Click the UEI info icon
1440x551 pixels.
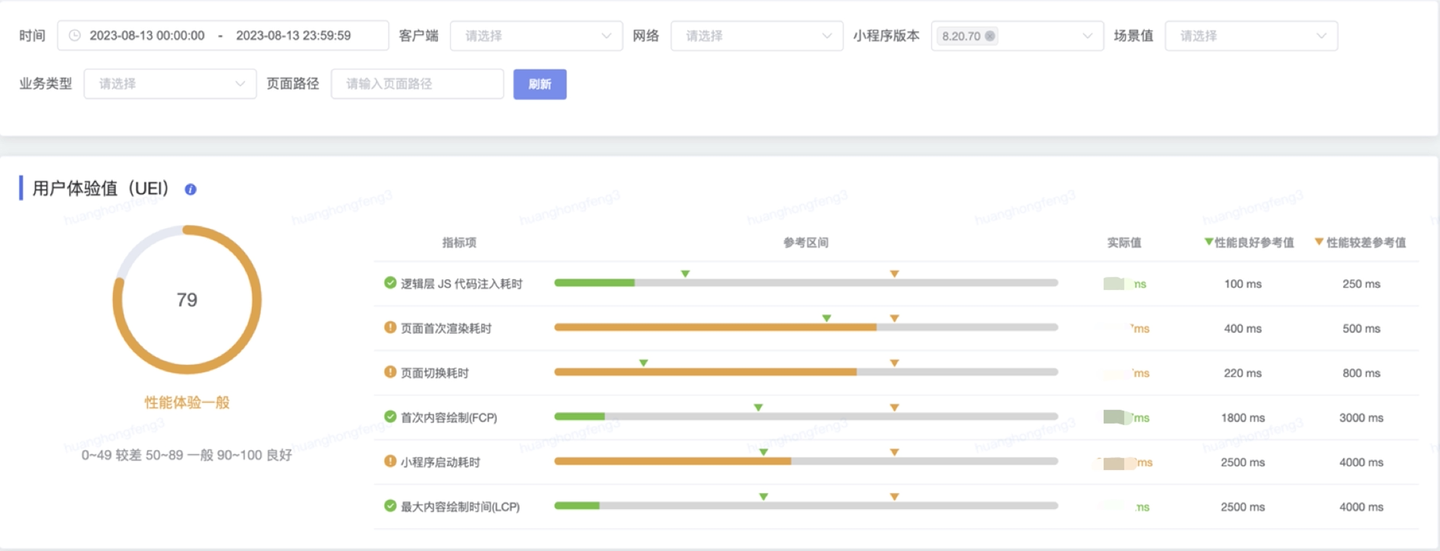(190, 189)
